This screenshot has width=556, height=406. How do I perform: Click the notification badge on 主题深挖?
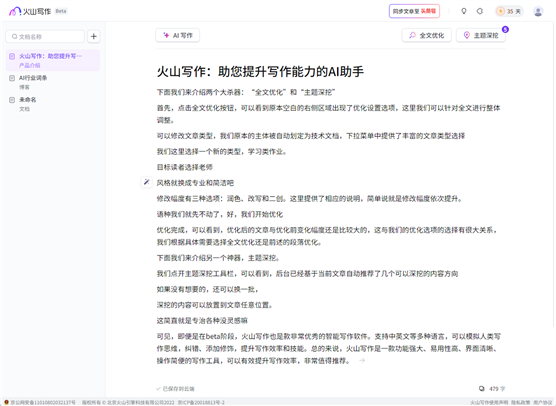[505, 29]
